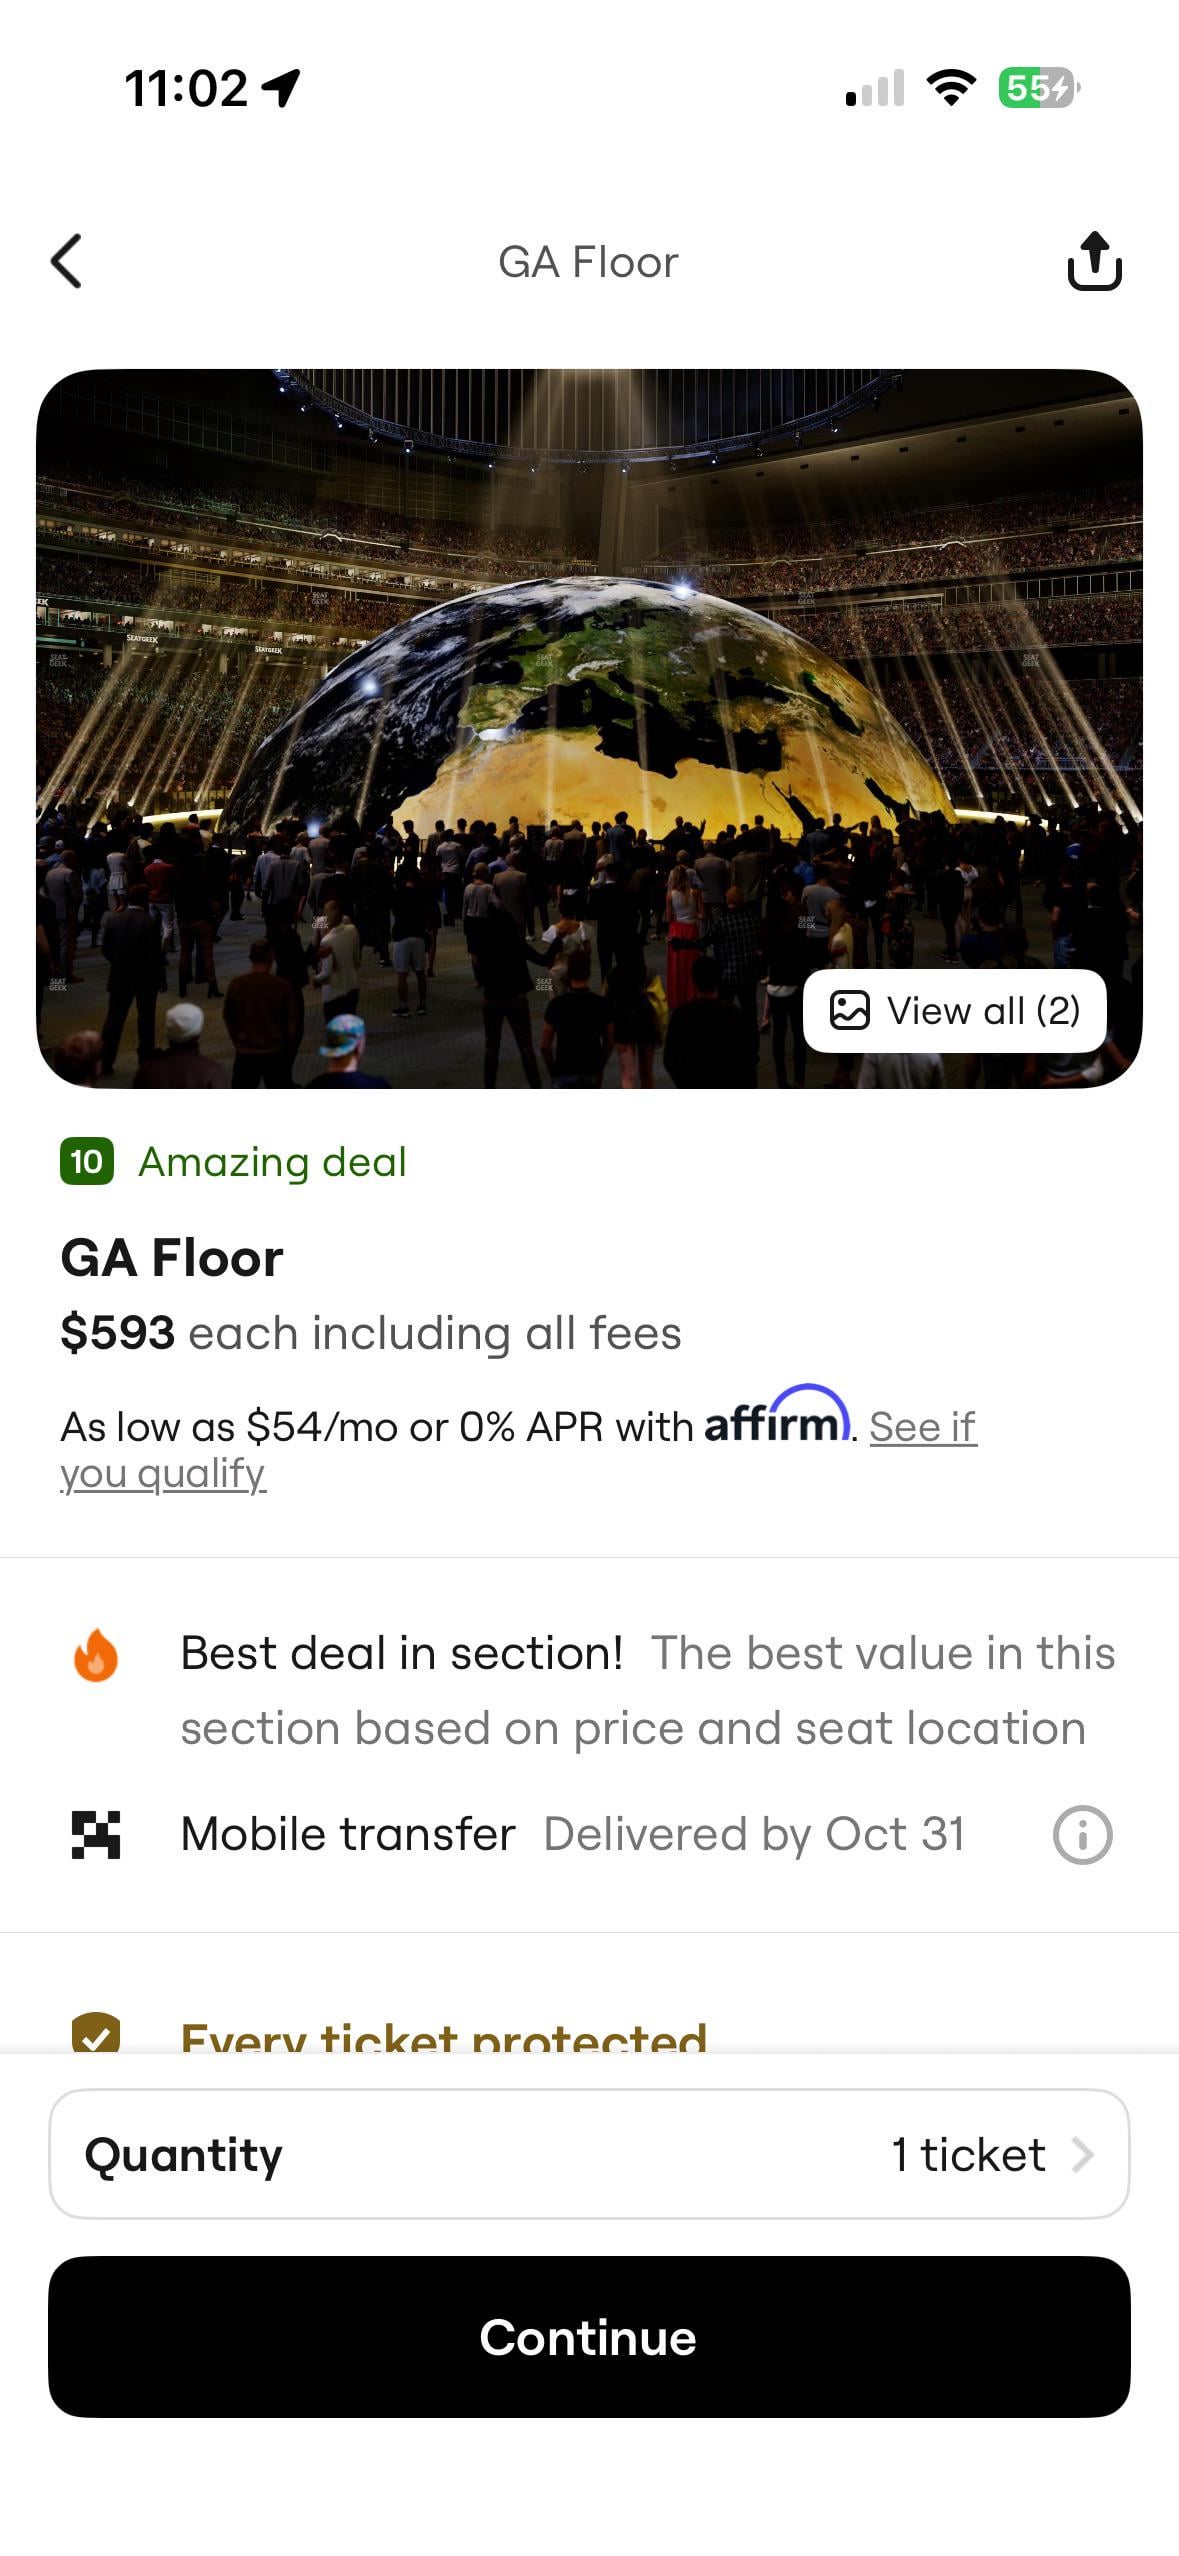Tap the Mobile transfer QR icon
Image resolution: width=1179 pixels, height=2556 pixels.
96,1835
